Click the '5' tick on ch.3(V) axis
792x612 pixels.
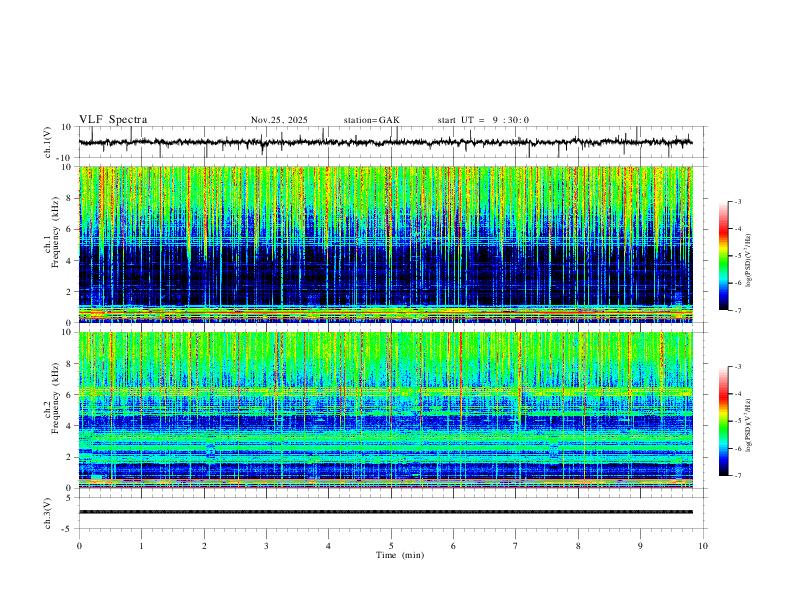[70, 498]
